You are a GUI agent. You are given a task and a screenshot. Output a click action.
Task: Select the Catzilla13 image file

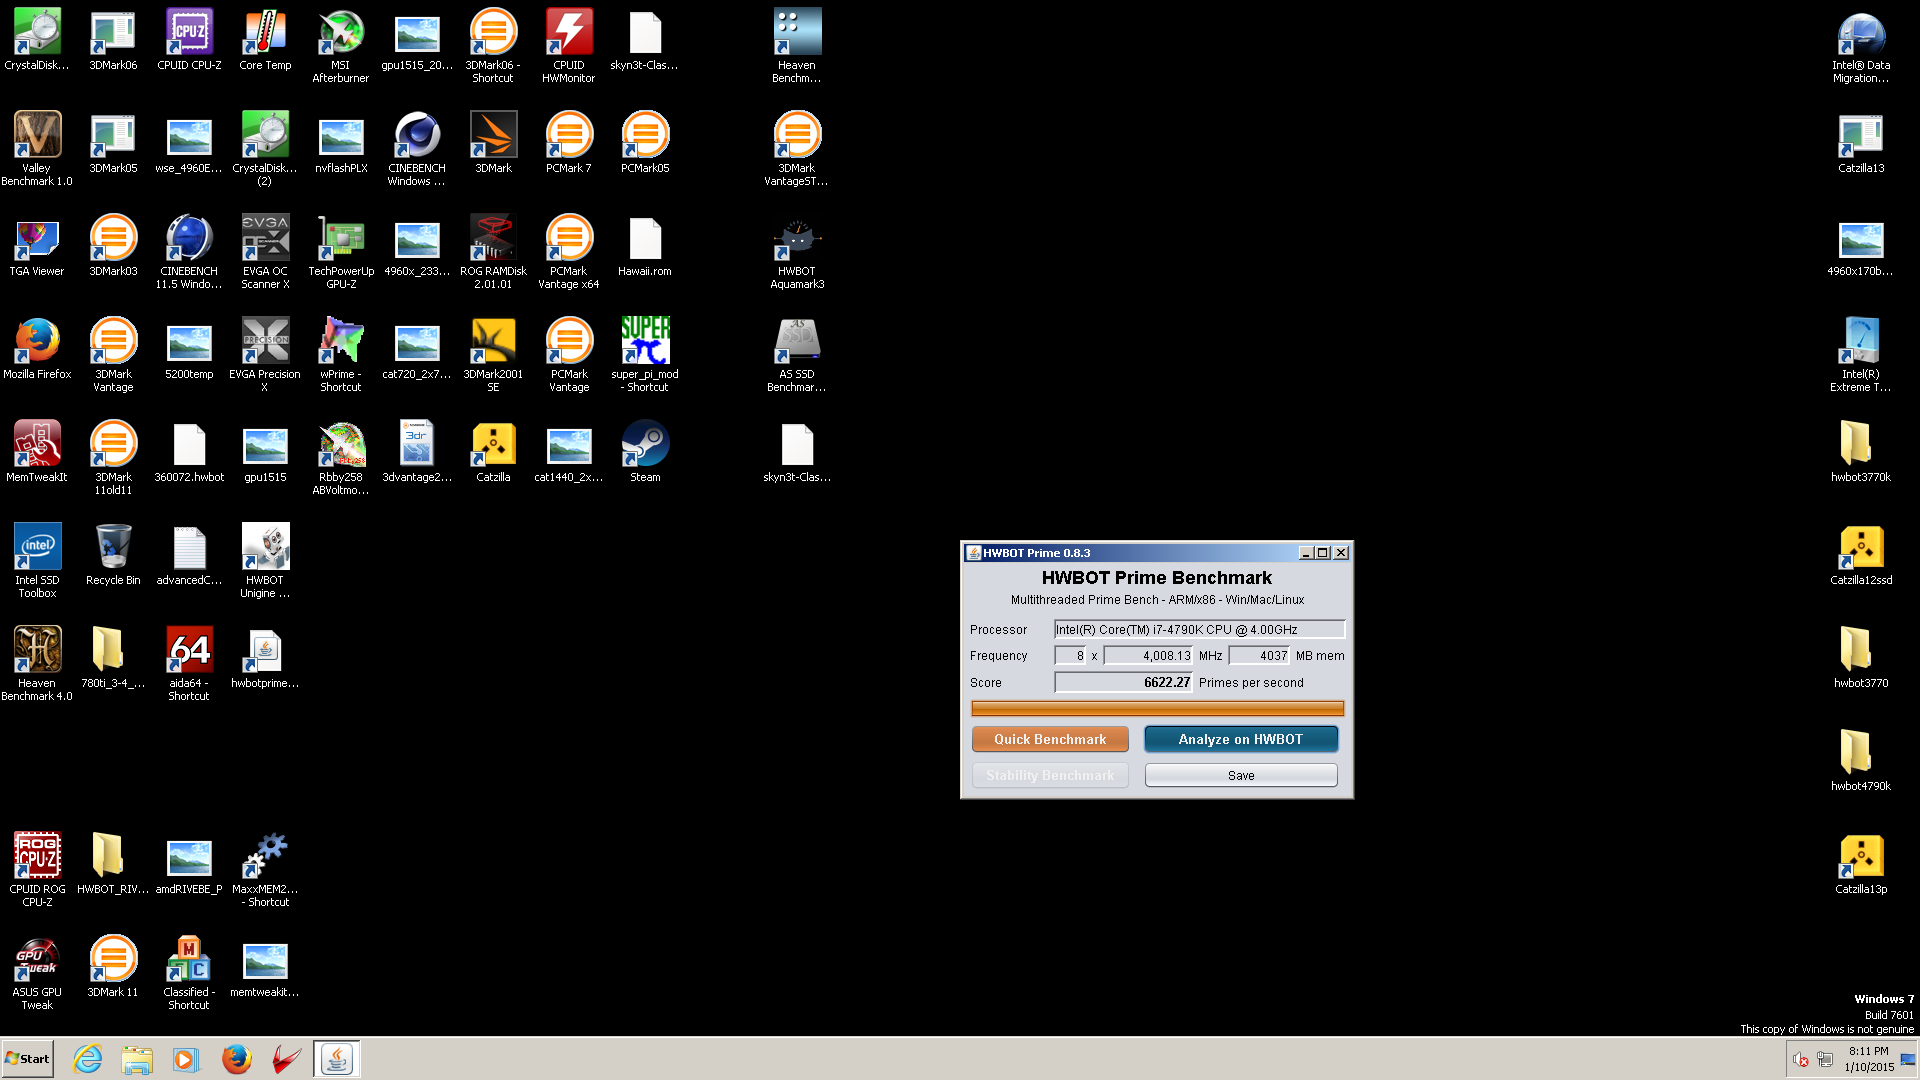pos(1861,143)
